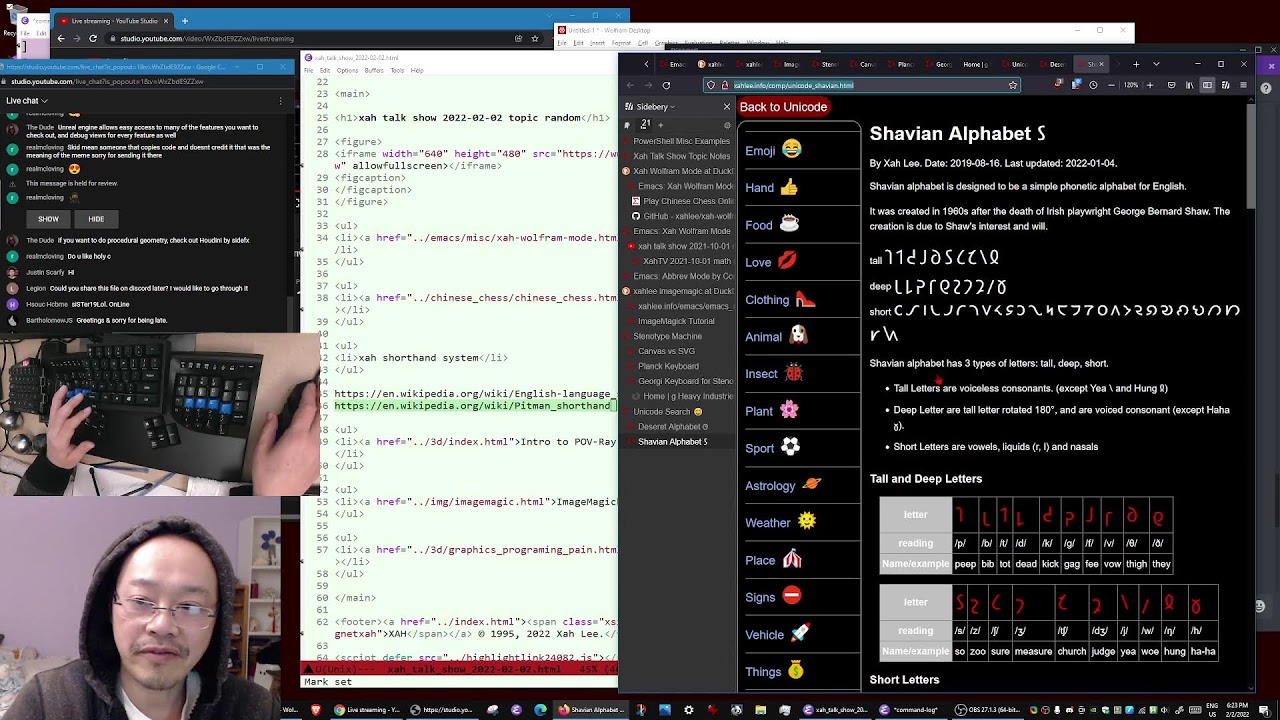
Task: Click the flower emoji icon
Action: 789,411
